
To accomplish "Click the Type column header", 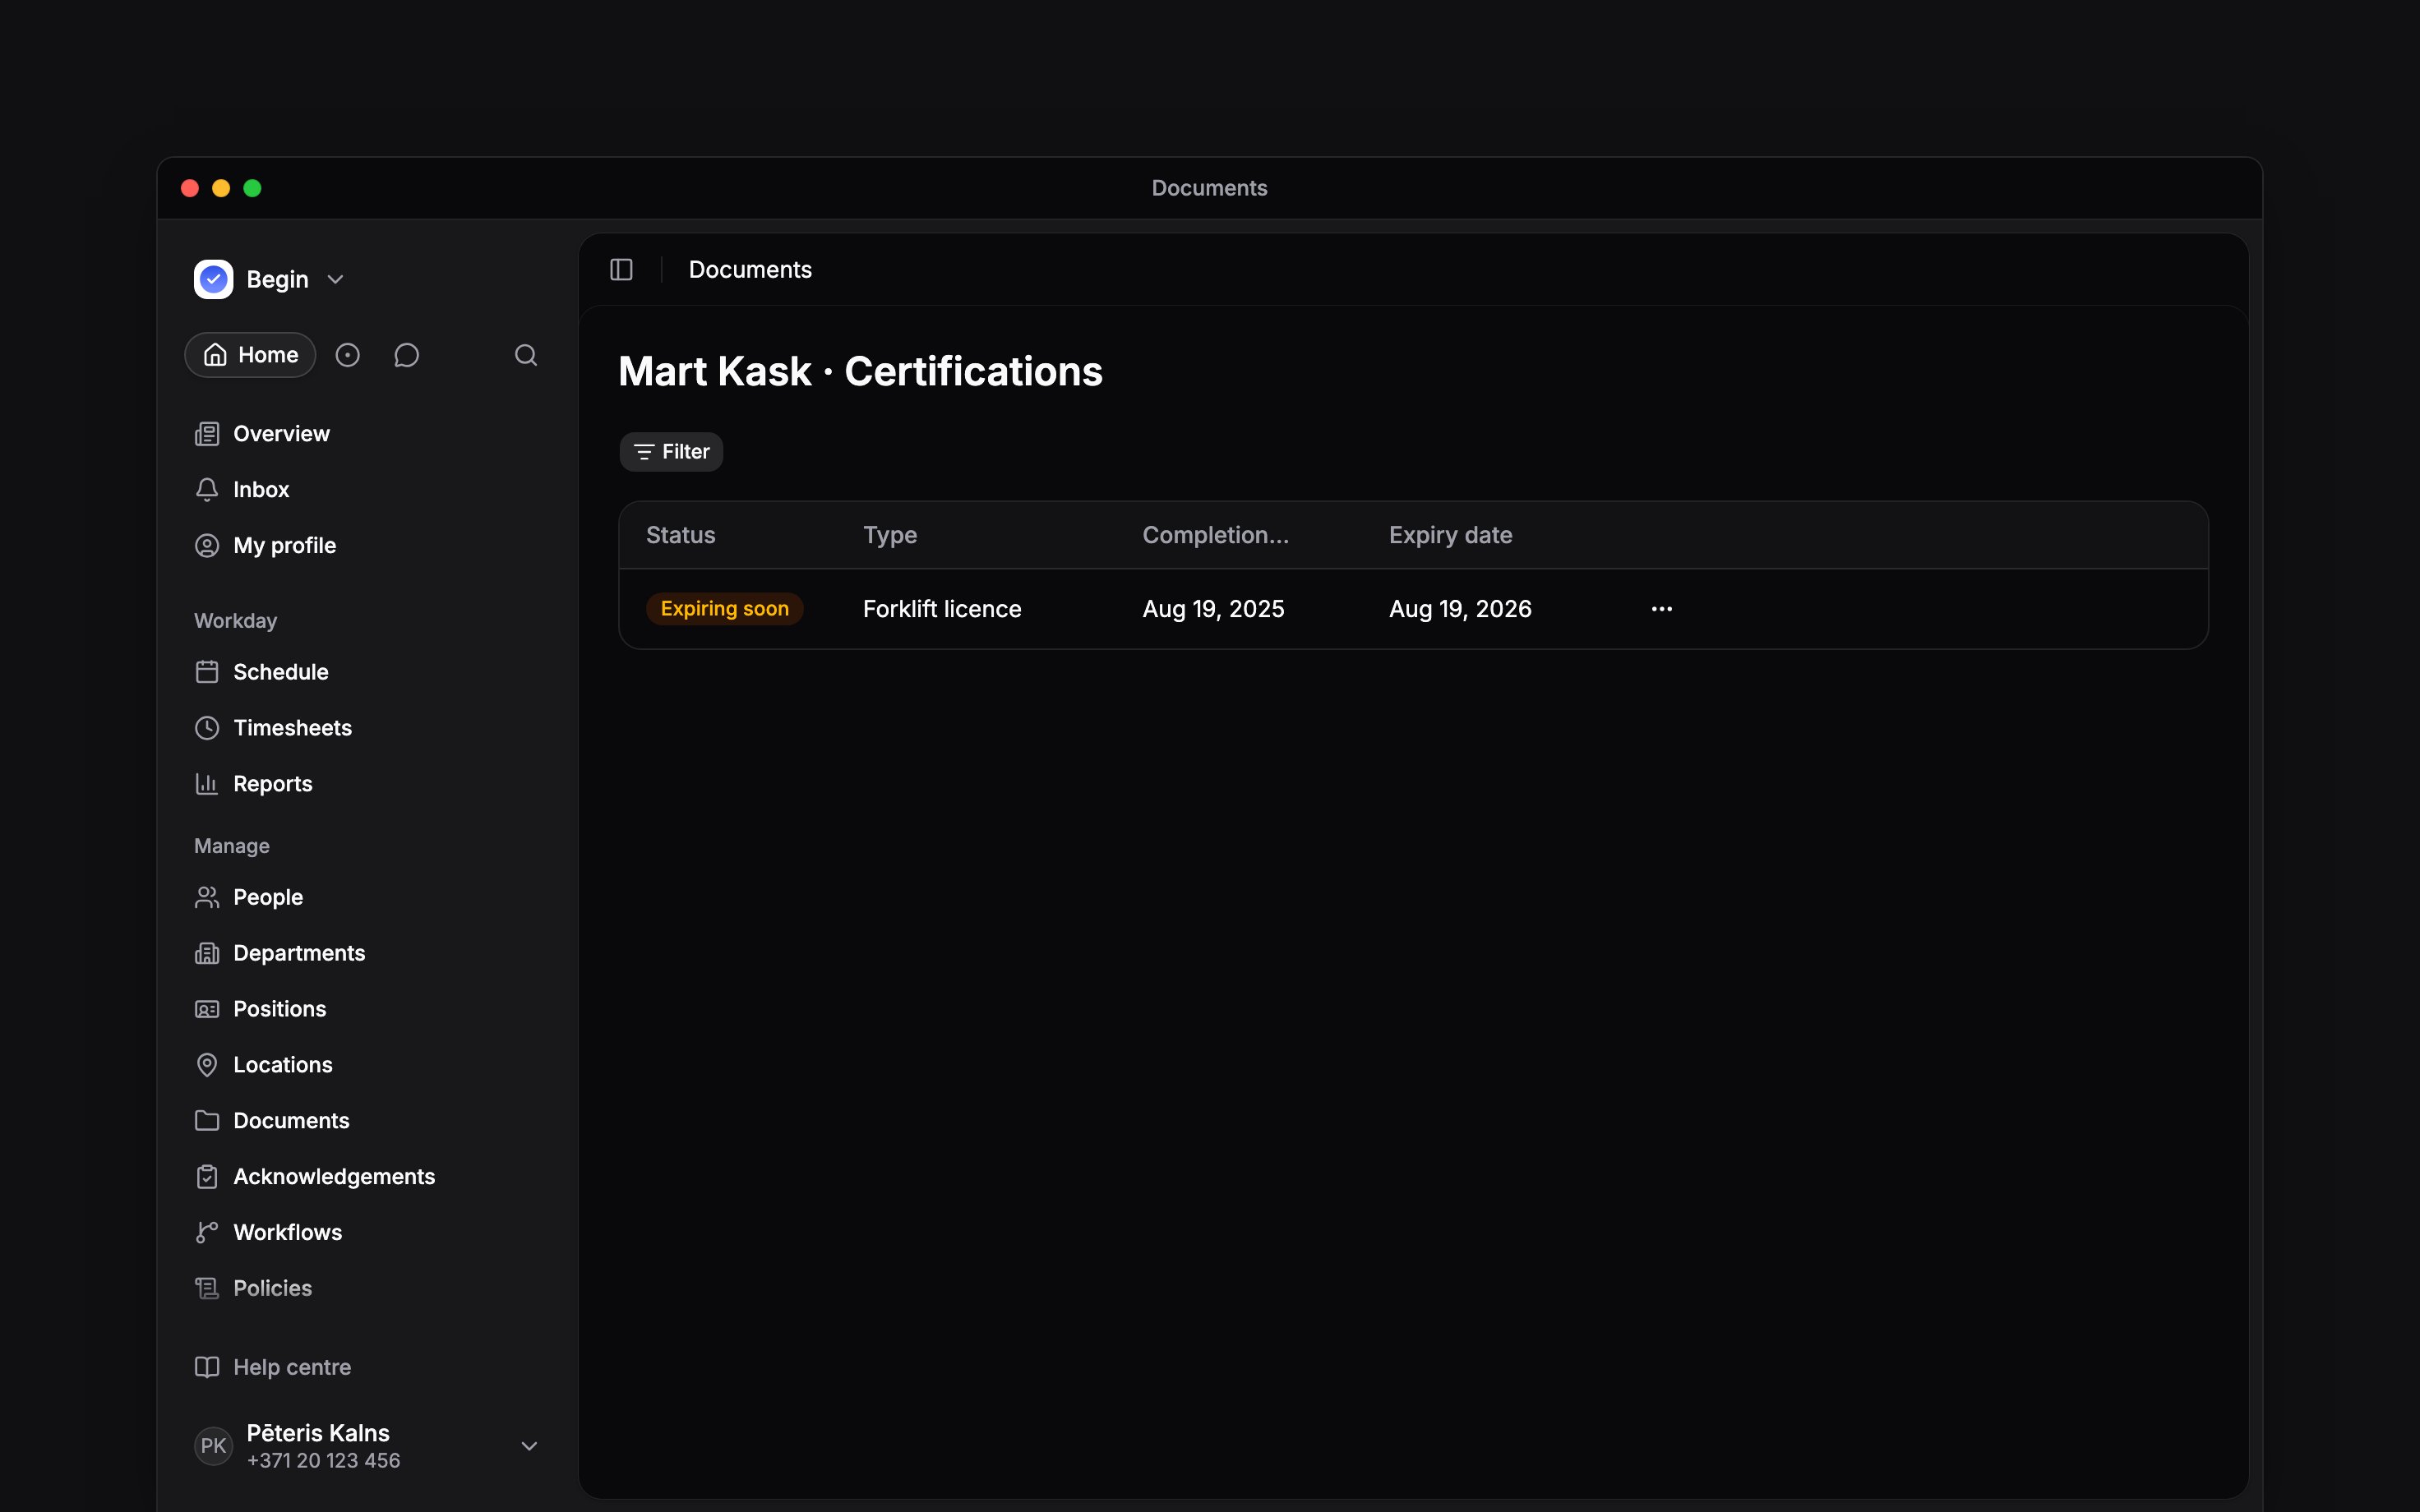I will (x=890, y=535).
